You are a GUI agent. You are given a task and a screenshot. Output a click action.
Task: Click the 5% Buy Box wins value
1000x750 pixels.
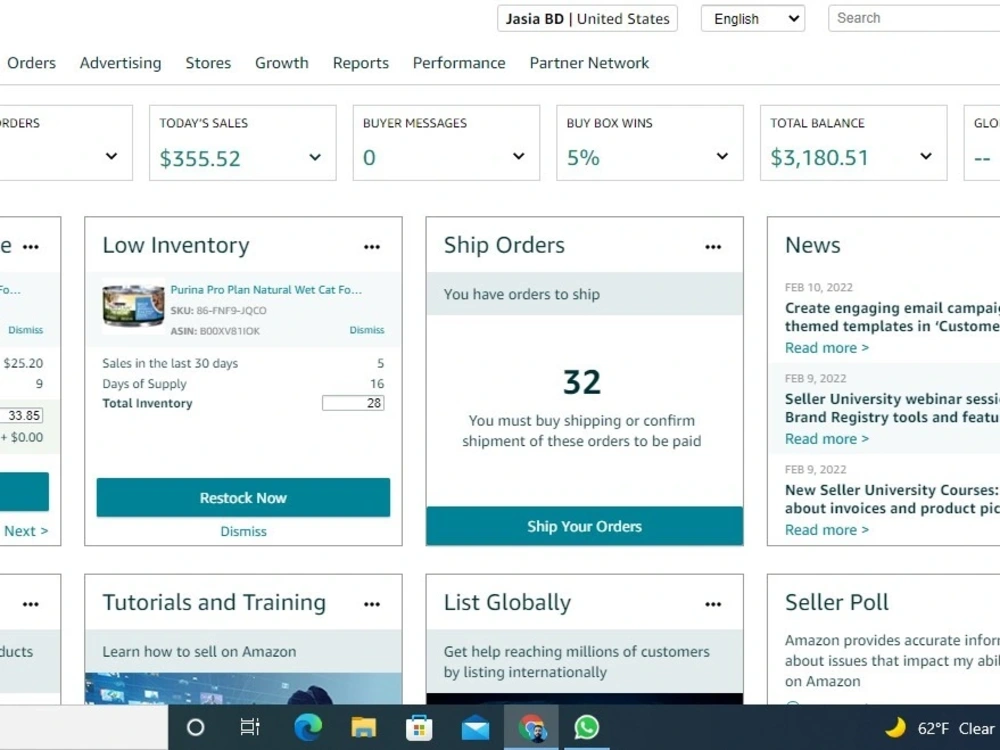(x=583, y=158)
